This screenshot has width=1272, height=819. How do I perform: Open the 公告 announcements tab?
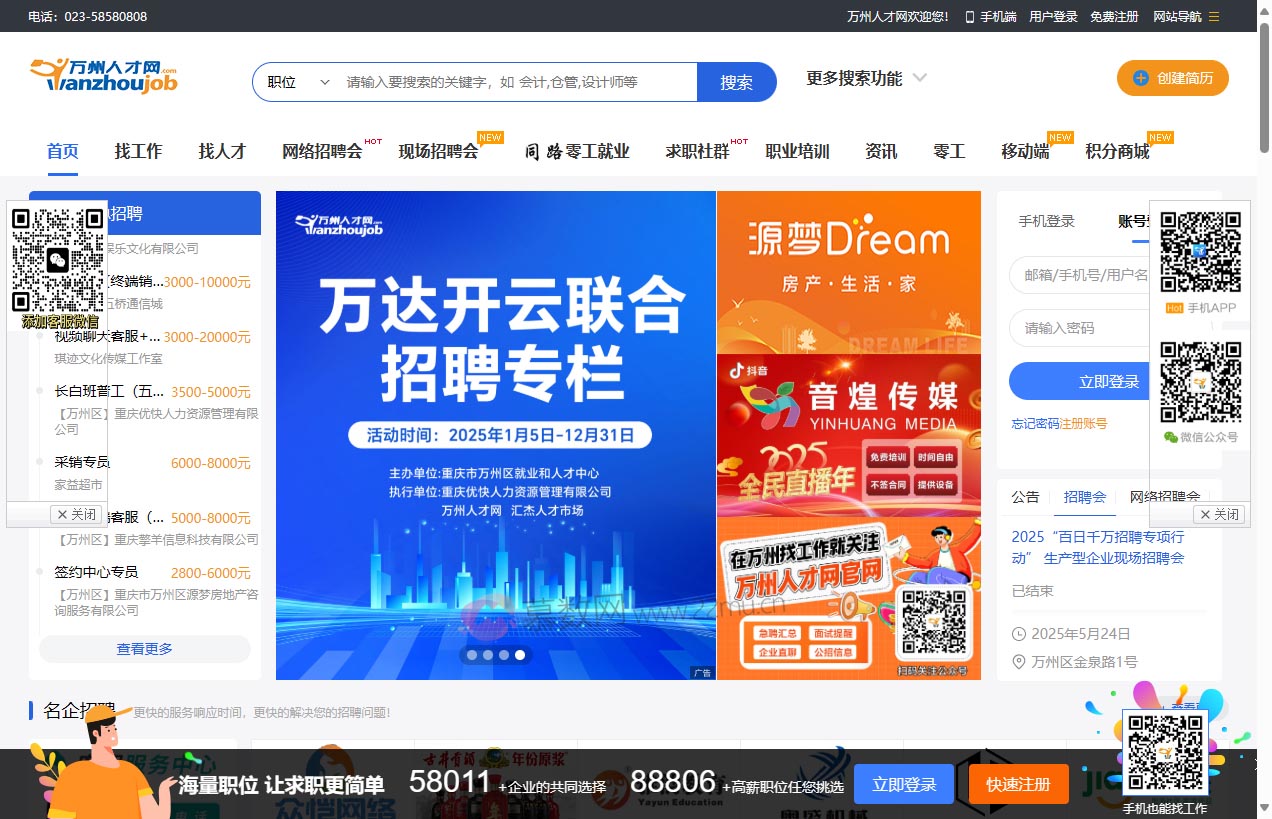(x=1025, y=496)
